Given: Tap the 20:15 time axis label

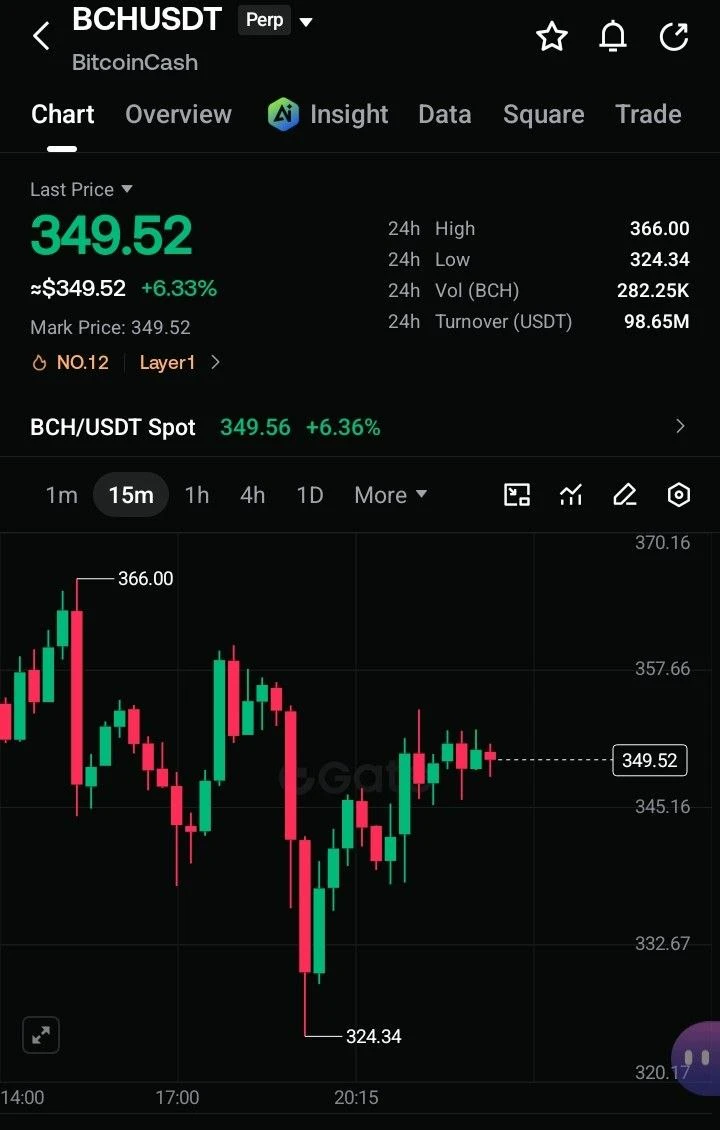Looking at the screenshot, I should [356, 1098].
